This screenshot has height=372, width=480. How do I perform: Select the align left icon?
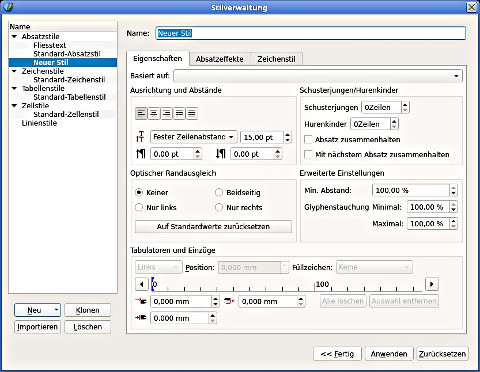(x=141, y=113)
